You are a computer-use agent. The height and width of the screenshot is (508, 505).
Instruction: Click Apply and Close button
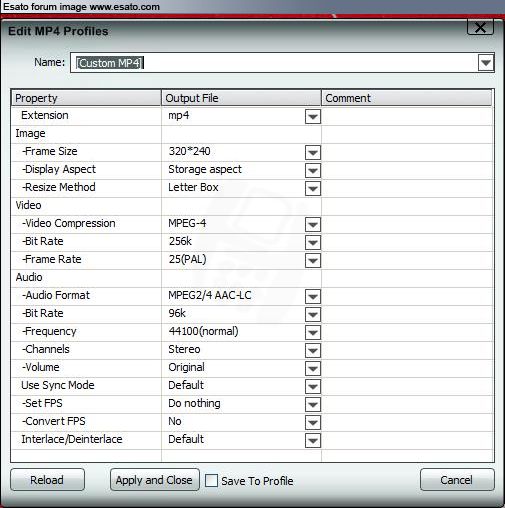(155, 480)
